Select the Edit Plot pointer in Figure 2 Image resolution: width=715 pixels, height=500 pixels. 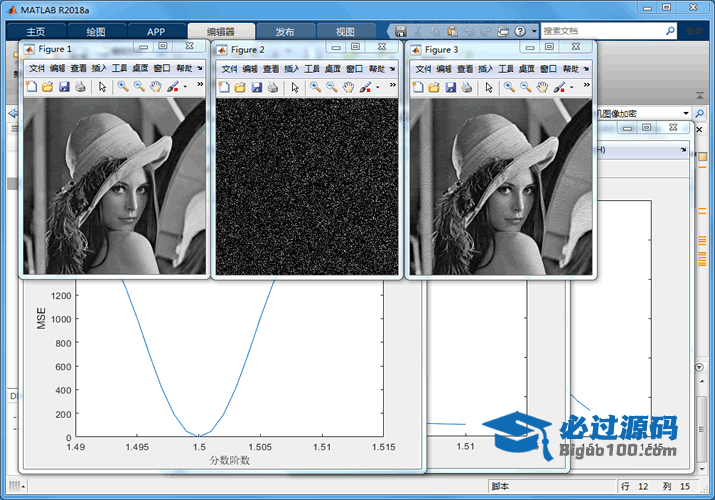point(295,87)
